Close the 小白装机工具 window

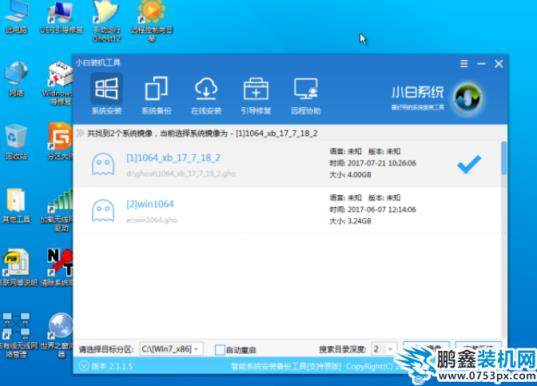pyautogui.click(x=499, y=64)
